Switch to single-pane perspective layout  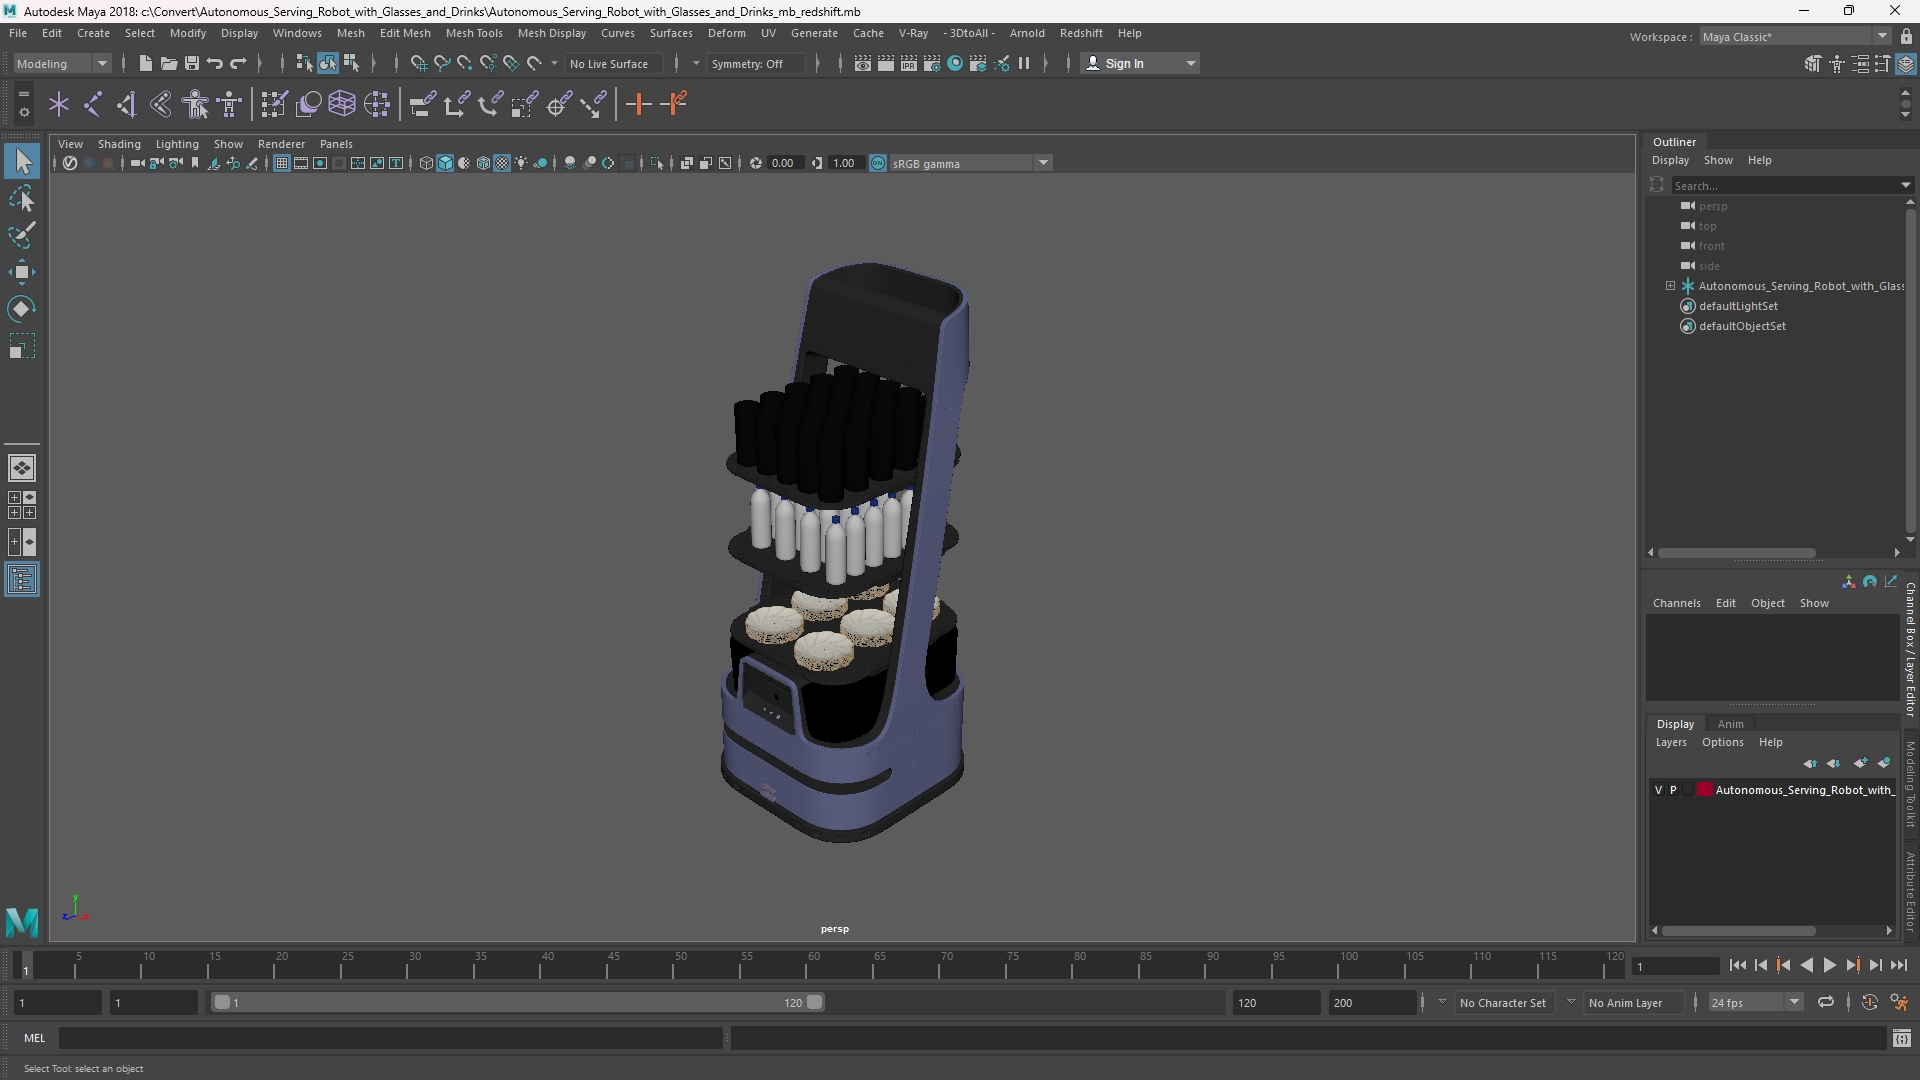(x=22, y=468)
